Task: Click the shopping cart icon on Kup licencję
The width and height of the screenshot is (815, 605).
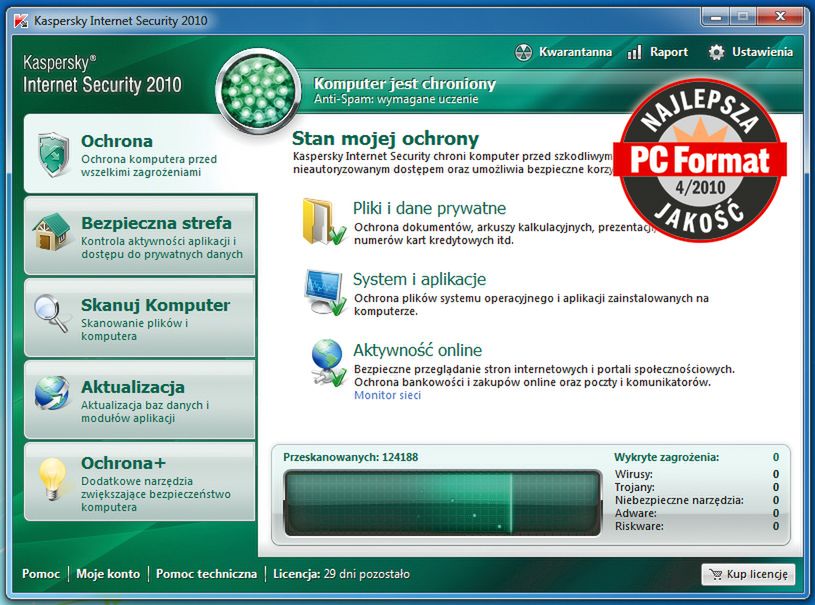Action: 716,574
